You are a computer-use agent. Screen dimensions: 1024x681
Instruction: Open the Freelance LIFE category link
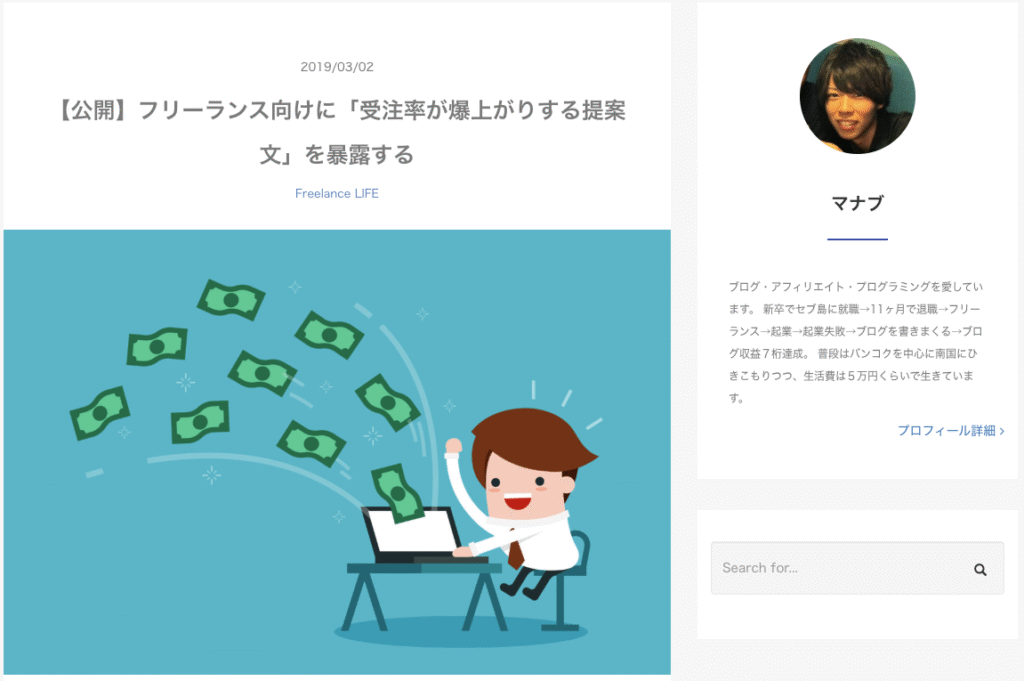click(x=337, y=193)
